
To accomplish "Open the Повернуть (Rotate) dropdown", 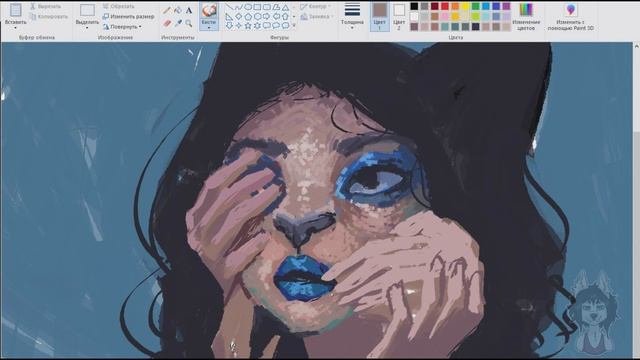I will (122, 27).
